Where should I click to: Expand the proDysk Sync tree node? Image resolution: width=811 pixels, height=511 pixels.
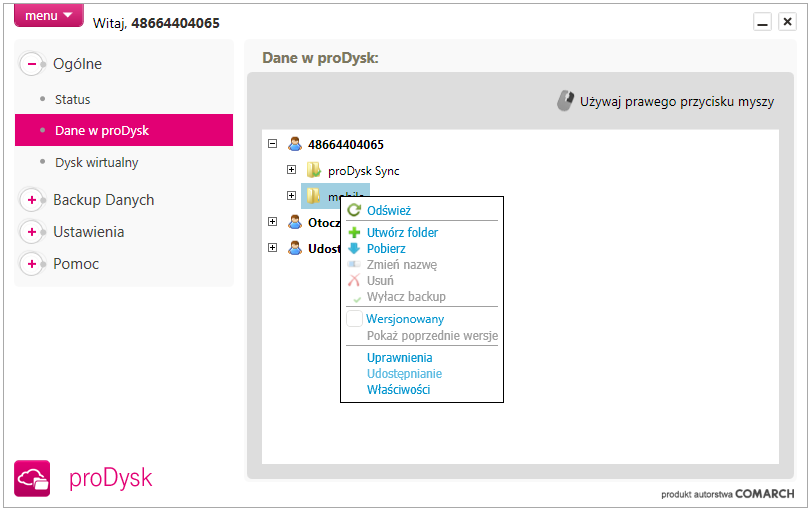pyautogui.click(x=291, y=169)
